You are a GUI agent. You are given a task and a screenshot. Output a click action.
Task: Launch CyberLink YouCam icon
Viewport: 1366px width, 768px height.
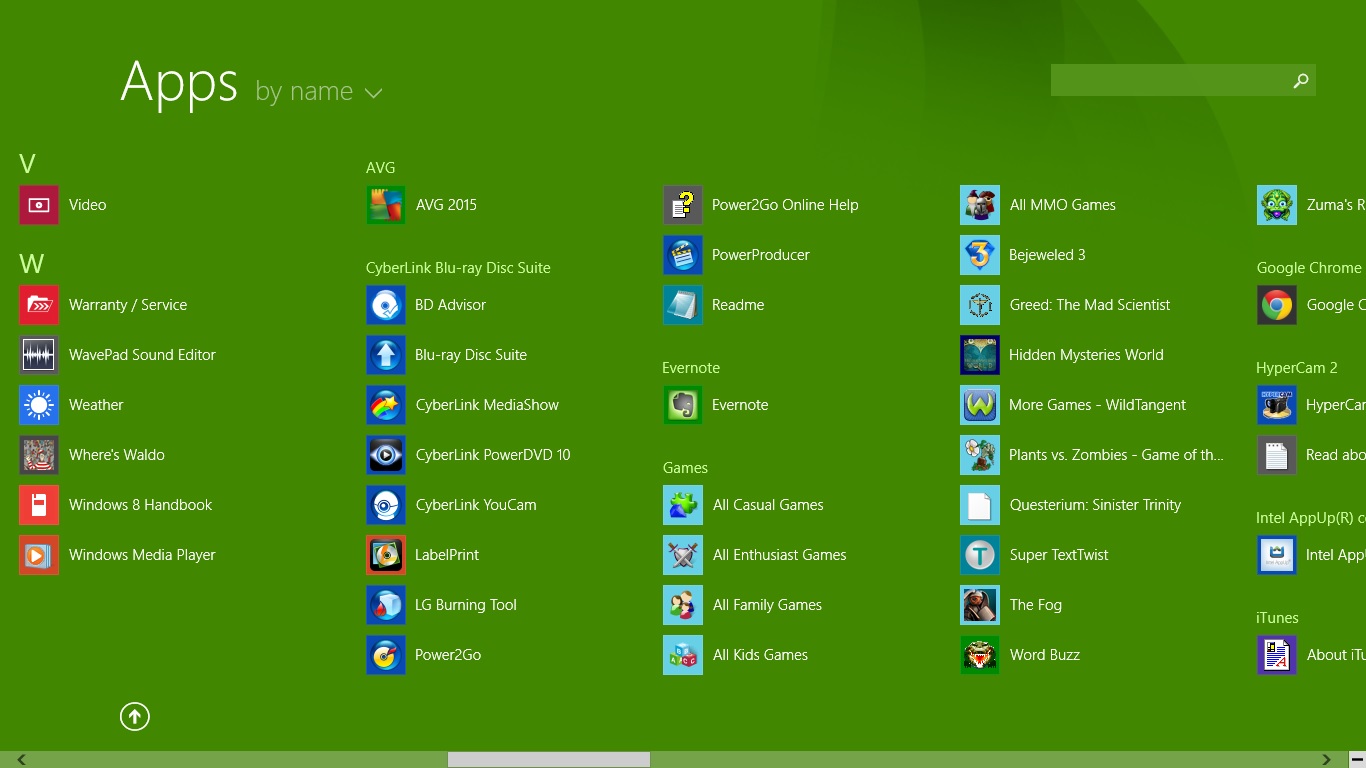(x=386, y=505)
